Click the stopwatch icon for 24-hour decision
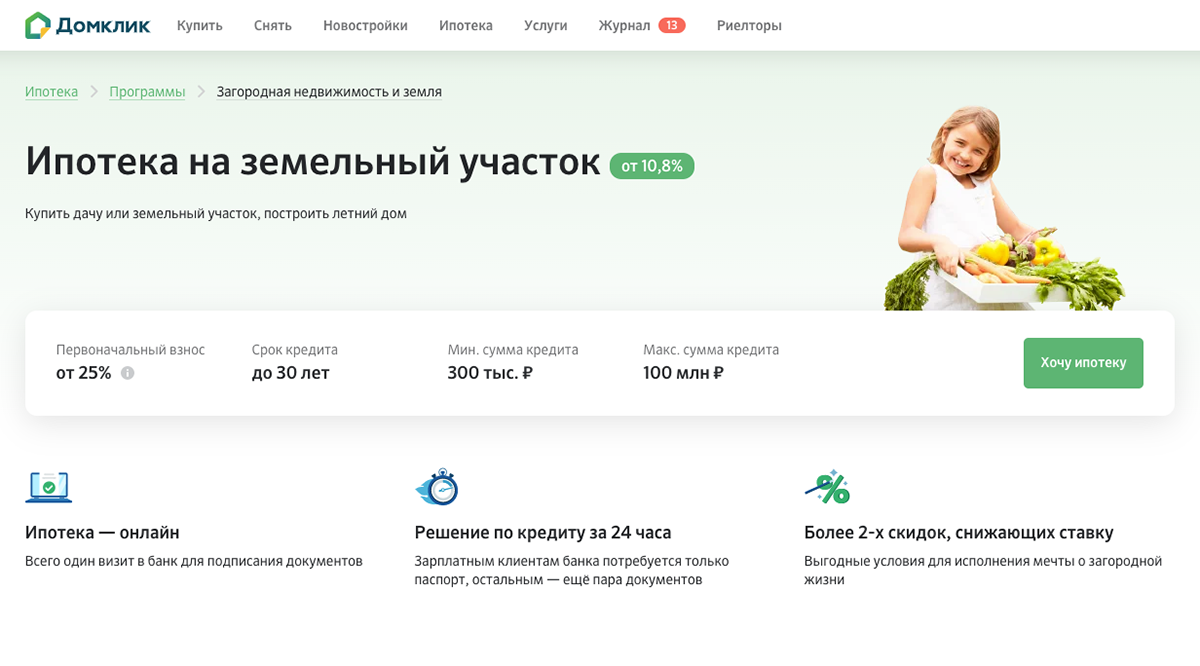The height and width of the screenshot is (666, 1200). click(x=437, y=487)
